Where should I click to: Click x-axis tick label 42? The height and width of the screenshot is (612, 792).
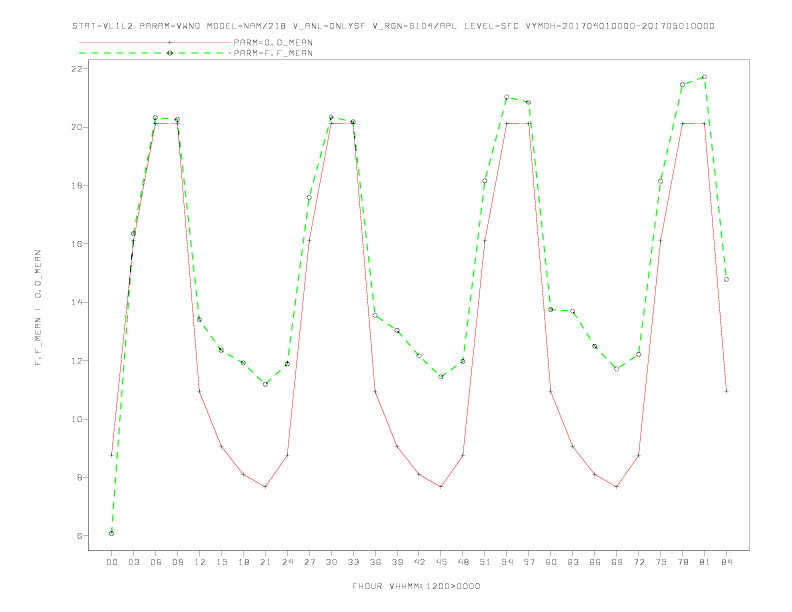pyautogui.click(x=419, y=562)
